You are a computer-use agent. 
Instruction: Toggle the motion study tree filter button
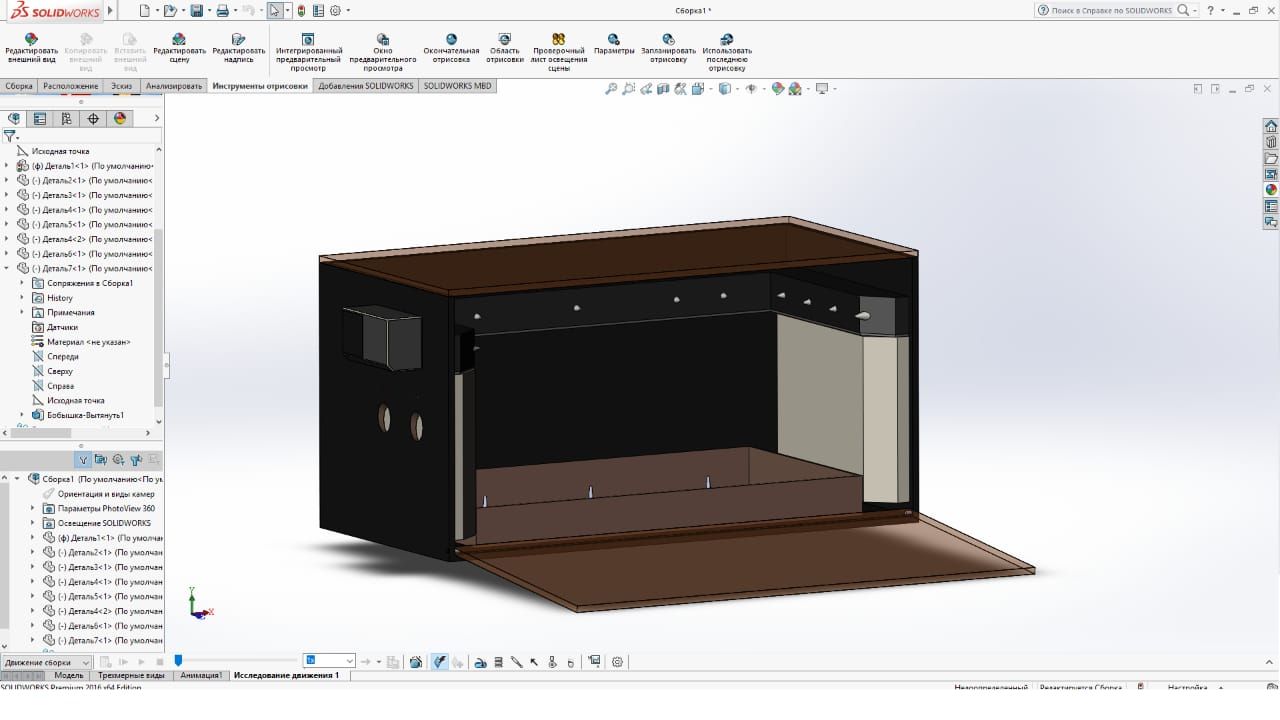coord(84,460)
